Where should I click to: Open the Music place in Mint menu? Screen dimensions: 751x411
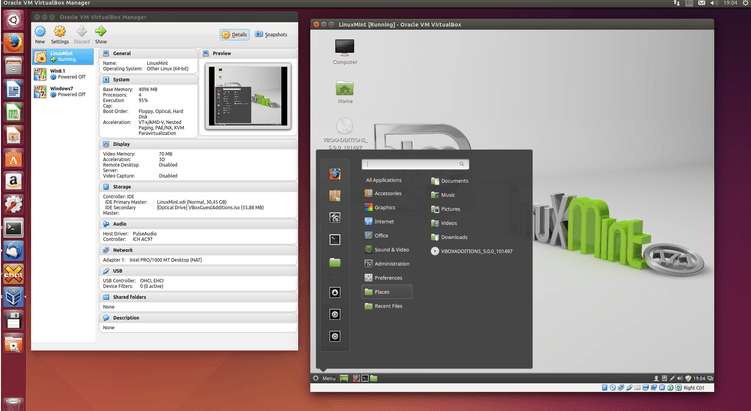[x=443, y=195]
